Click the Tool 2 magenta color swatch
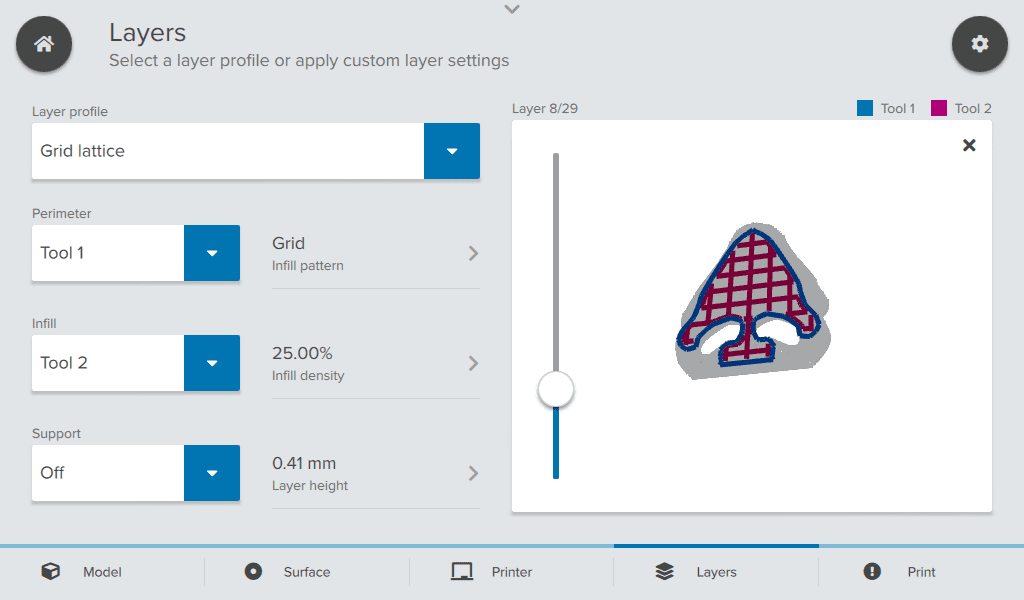 point(939,108)
